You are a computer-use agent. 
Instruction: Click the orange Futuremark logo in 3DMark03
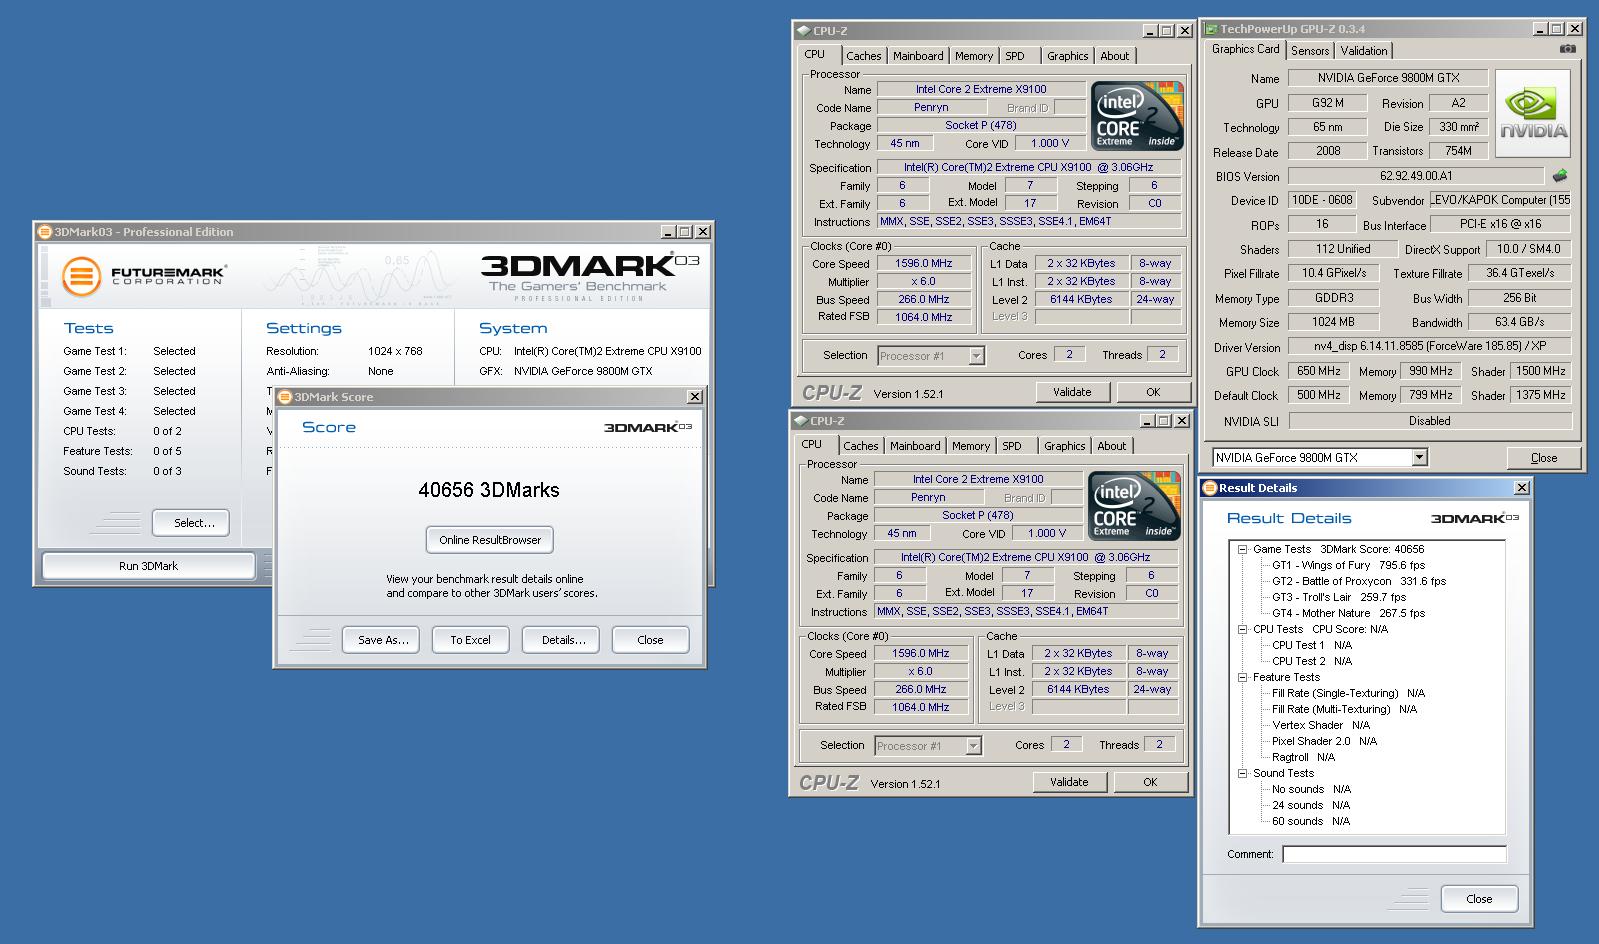point(81,276)
